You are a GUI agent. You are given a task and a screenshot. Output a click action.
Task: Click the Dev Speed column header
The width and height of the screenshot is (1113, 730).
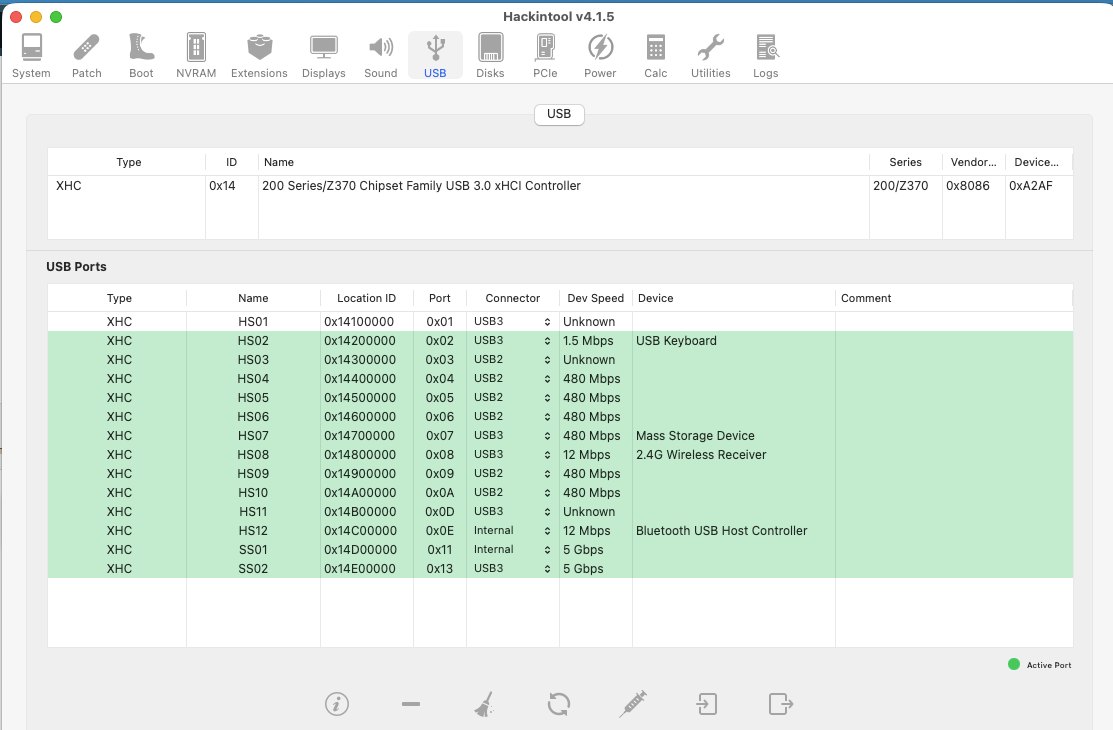pyautogui.click(x=595, y=298)
